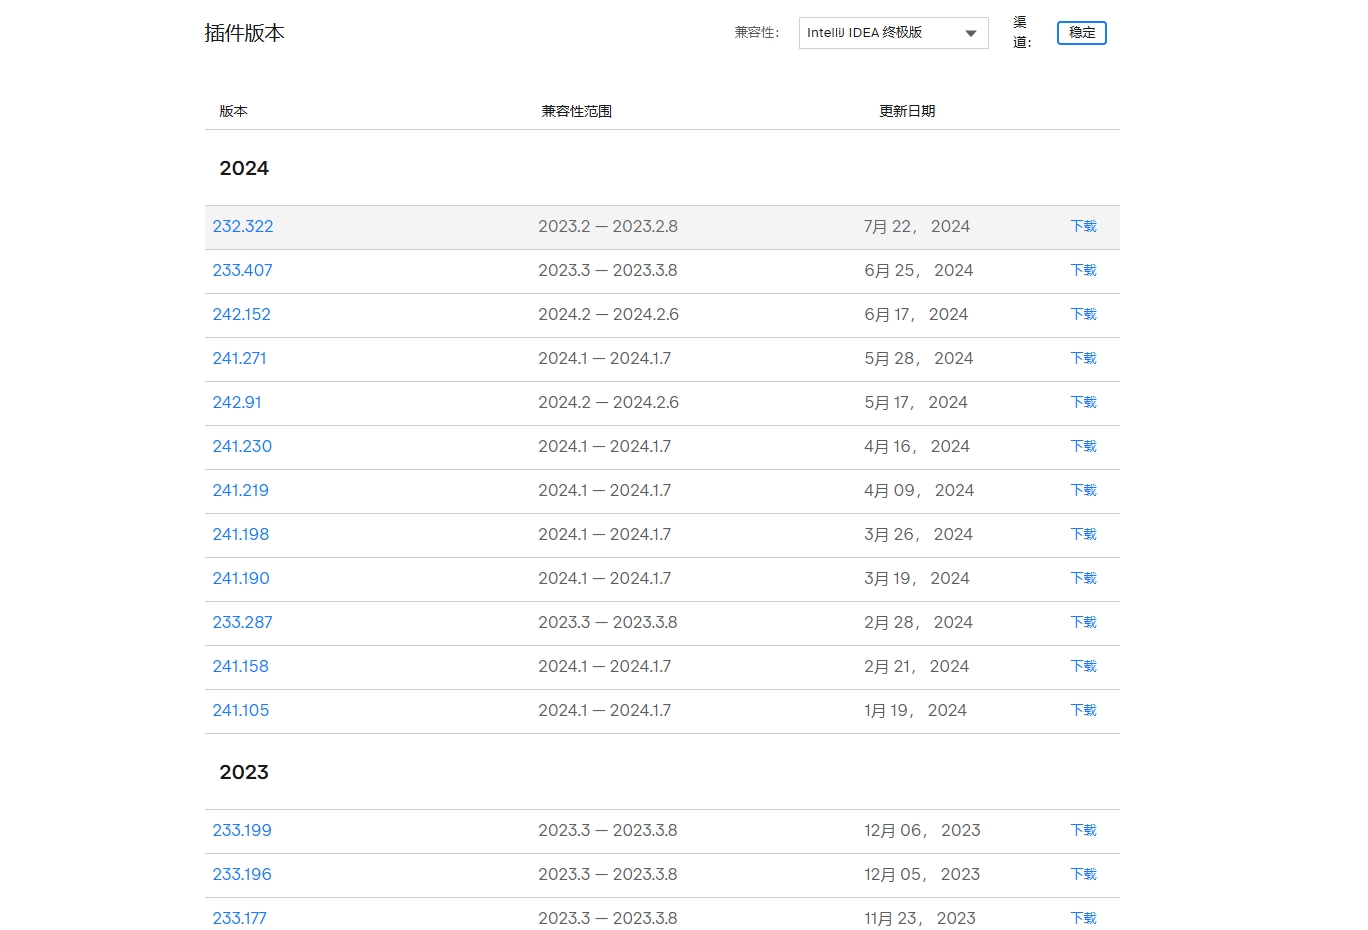The image size is (1368, 930).
Task: Download version 233.199 via 下载
Action: [x=1084, y=831]
